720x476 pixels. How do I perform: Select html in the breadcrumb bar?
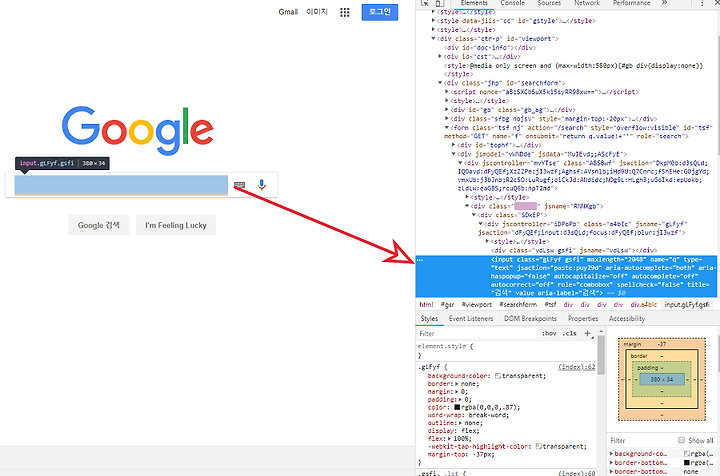(x=426, y=305)
